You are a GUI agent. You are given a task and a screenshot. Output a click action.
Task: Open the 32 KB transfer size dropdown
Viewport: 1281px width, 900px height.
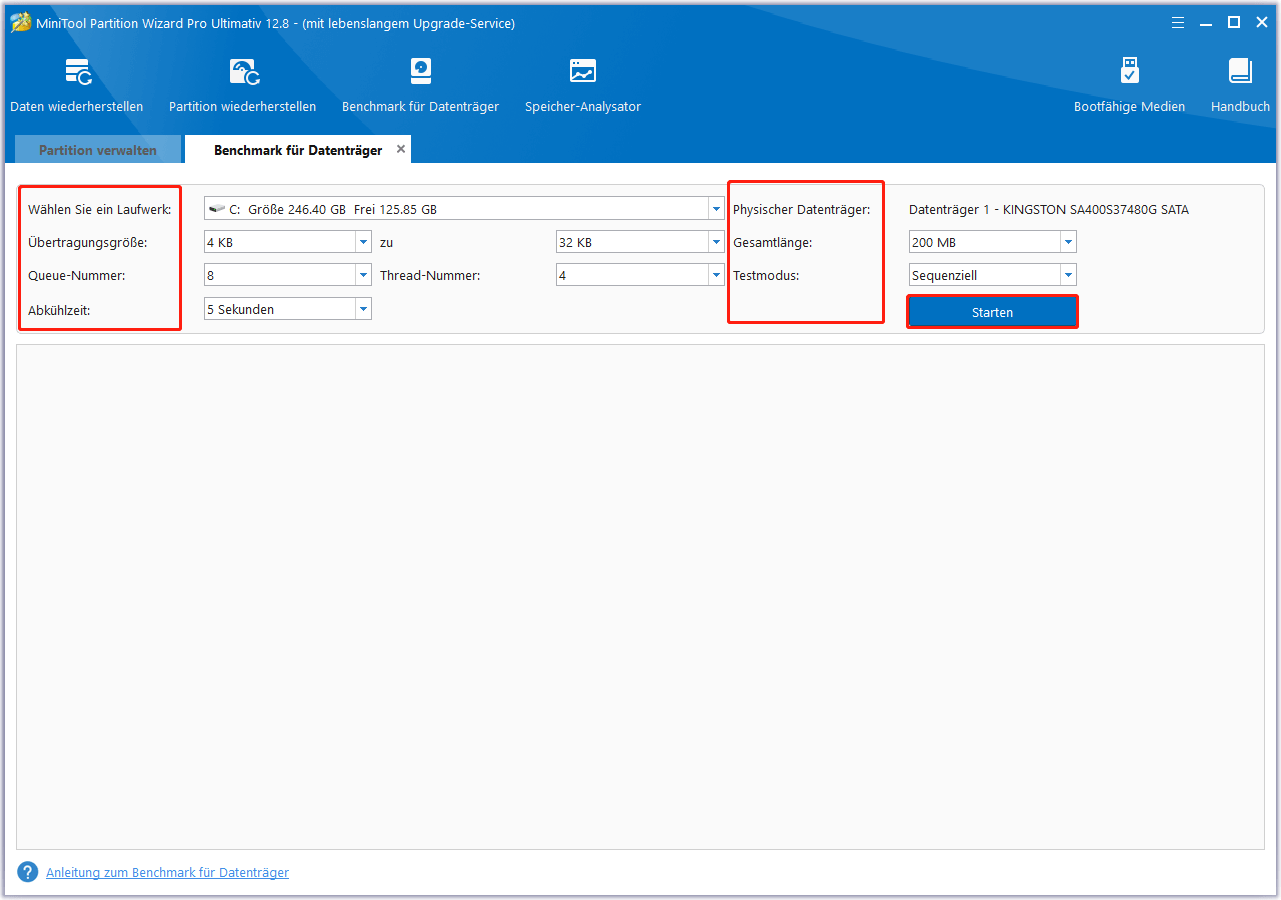(716, 243)
